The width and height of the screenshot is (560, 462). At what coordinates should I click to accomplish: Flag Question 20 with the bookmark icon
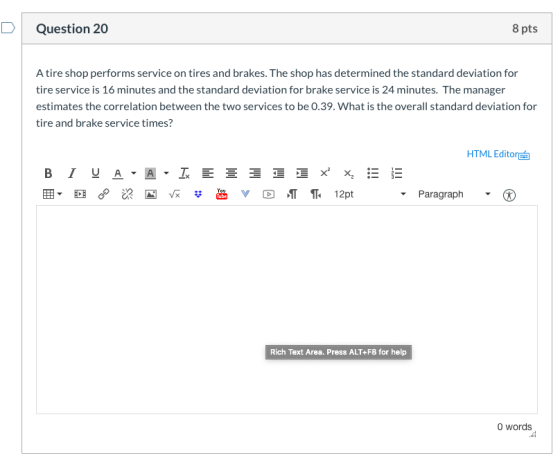click(8, 28)
